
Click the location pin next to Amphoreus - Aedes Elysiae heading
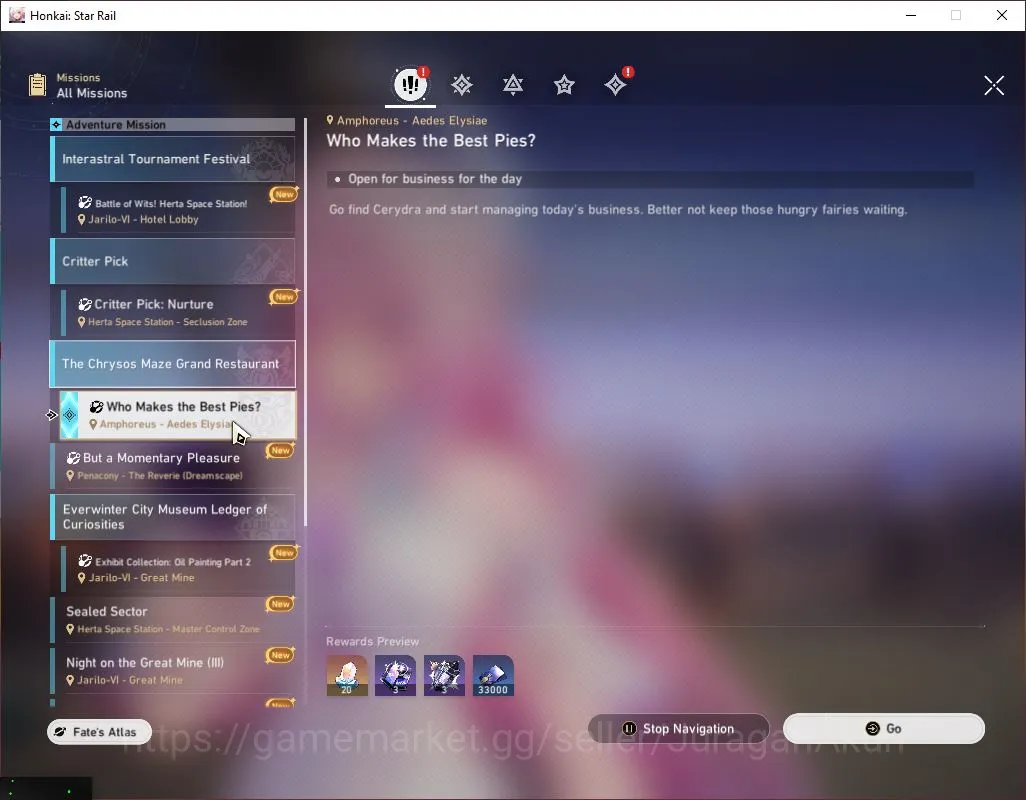click(330, 120)
